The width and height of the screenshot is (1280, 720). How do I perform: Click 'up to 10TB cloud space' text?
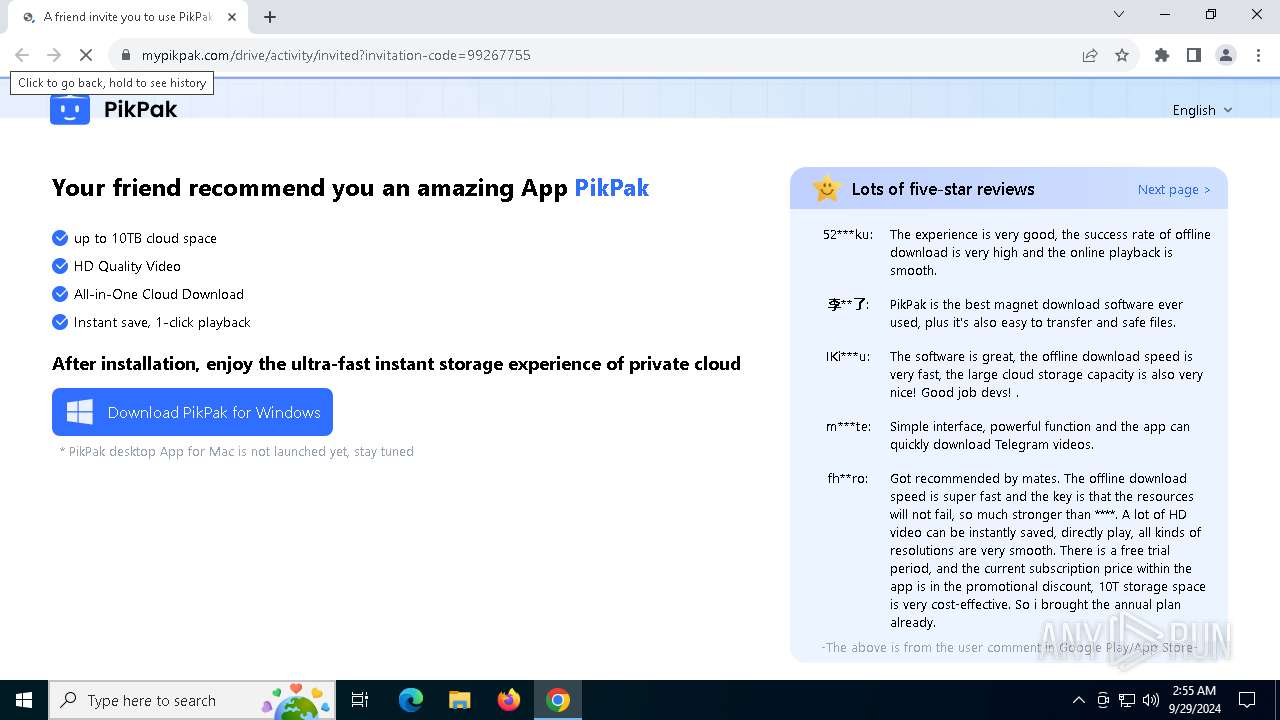point(145,238)
